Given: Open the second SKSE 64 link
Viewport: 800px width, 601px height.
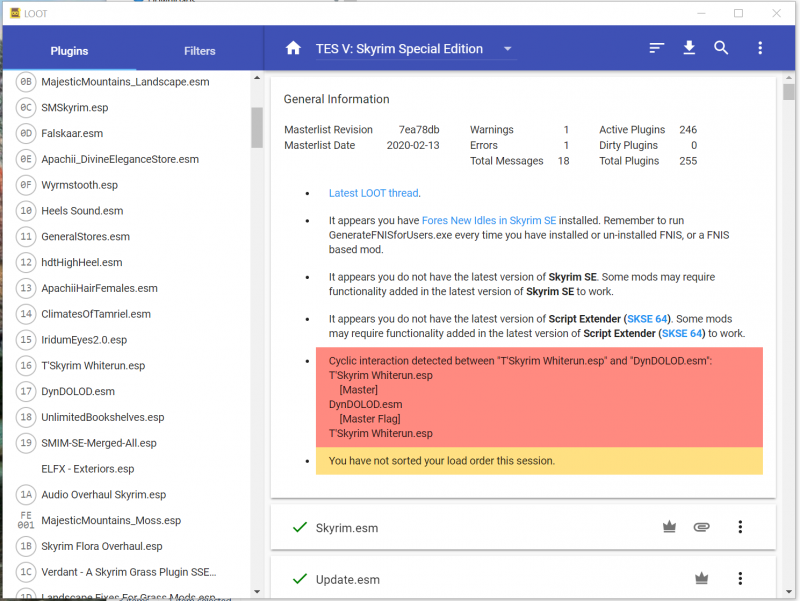Looking at the screenshot, I should click(x=682, y=333).
